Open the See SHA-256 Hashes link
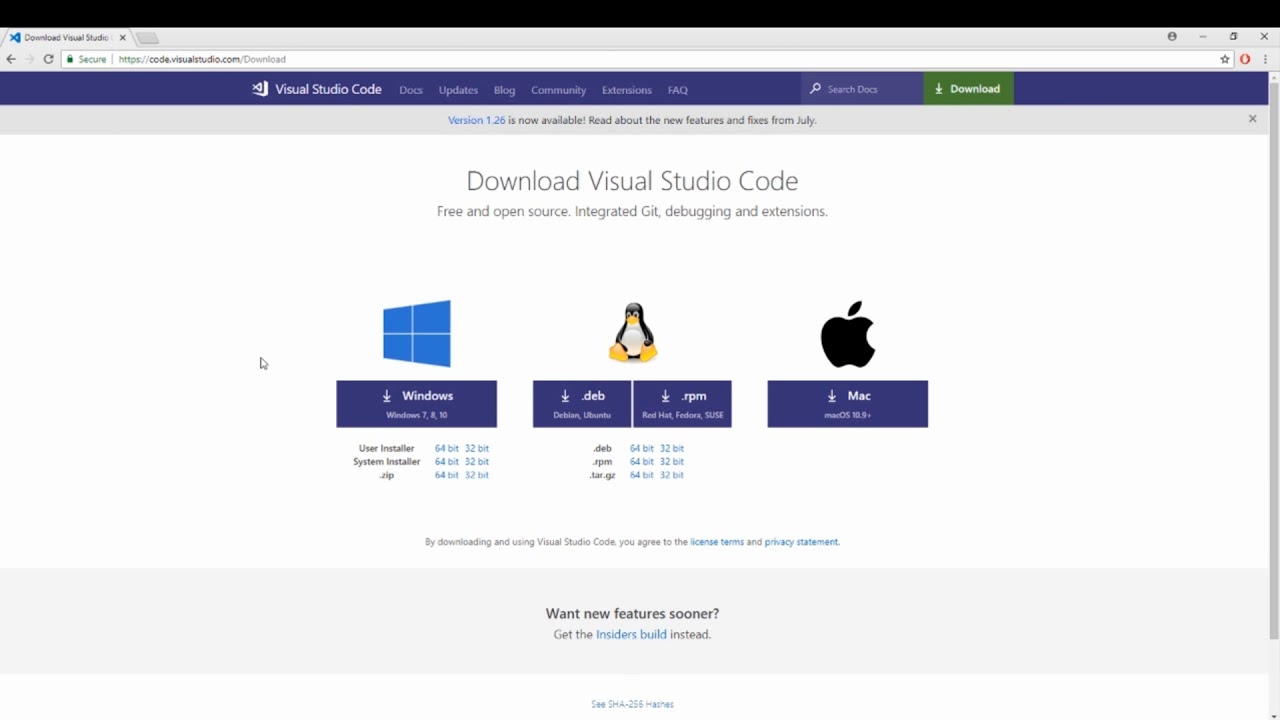The width and height of the screenshot is (1280, 720). pyautogui.click(x=632, y=704)
